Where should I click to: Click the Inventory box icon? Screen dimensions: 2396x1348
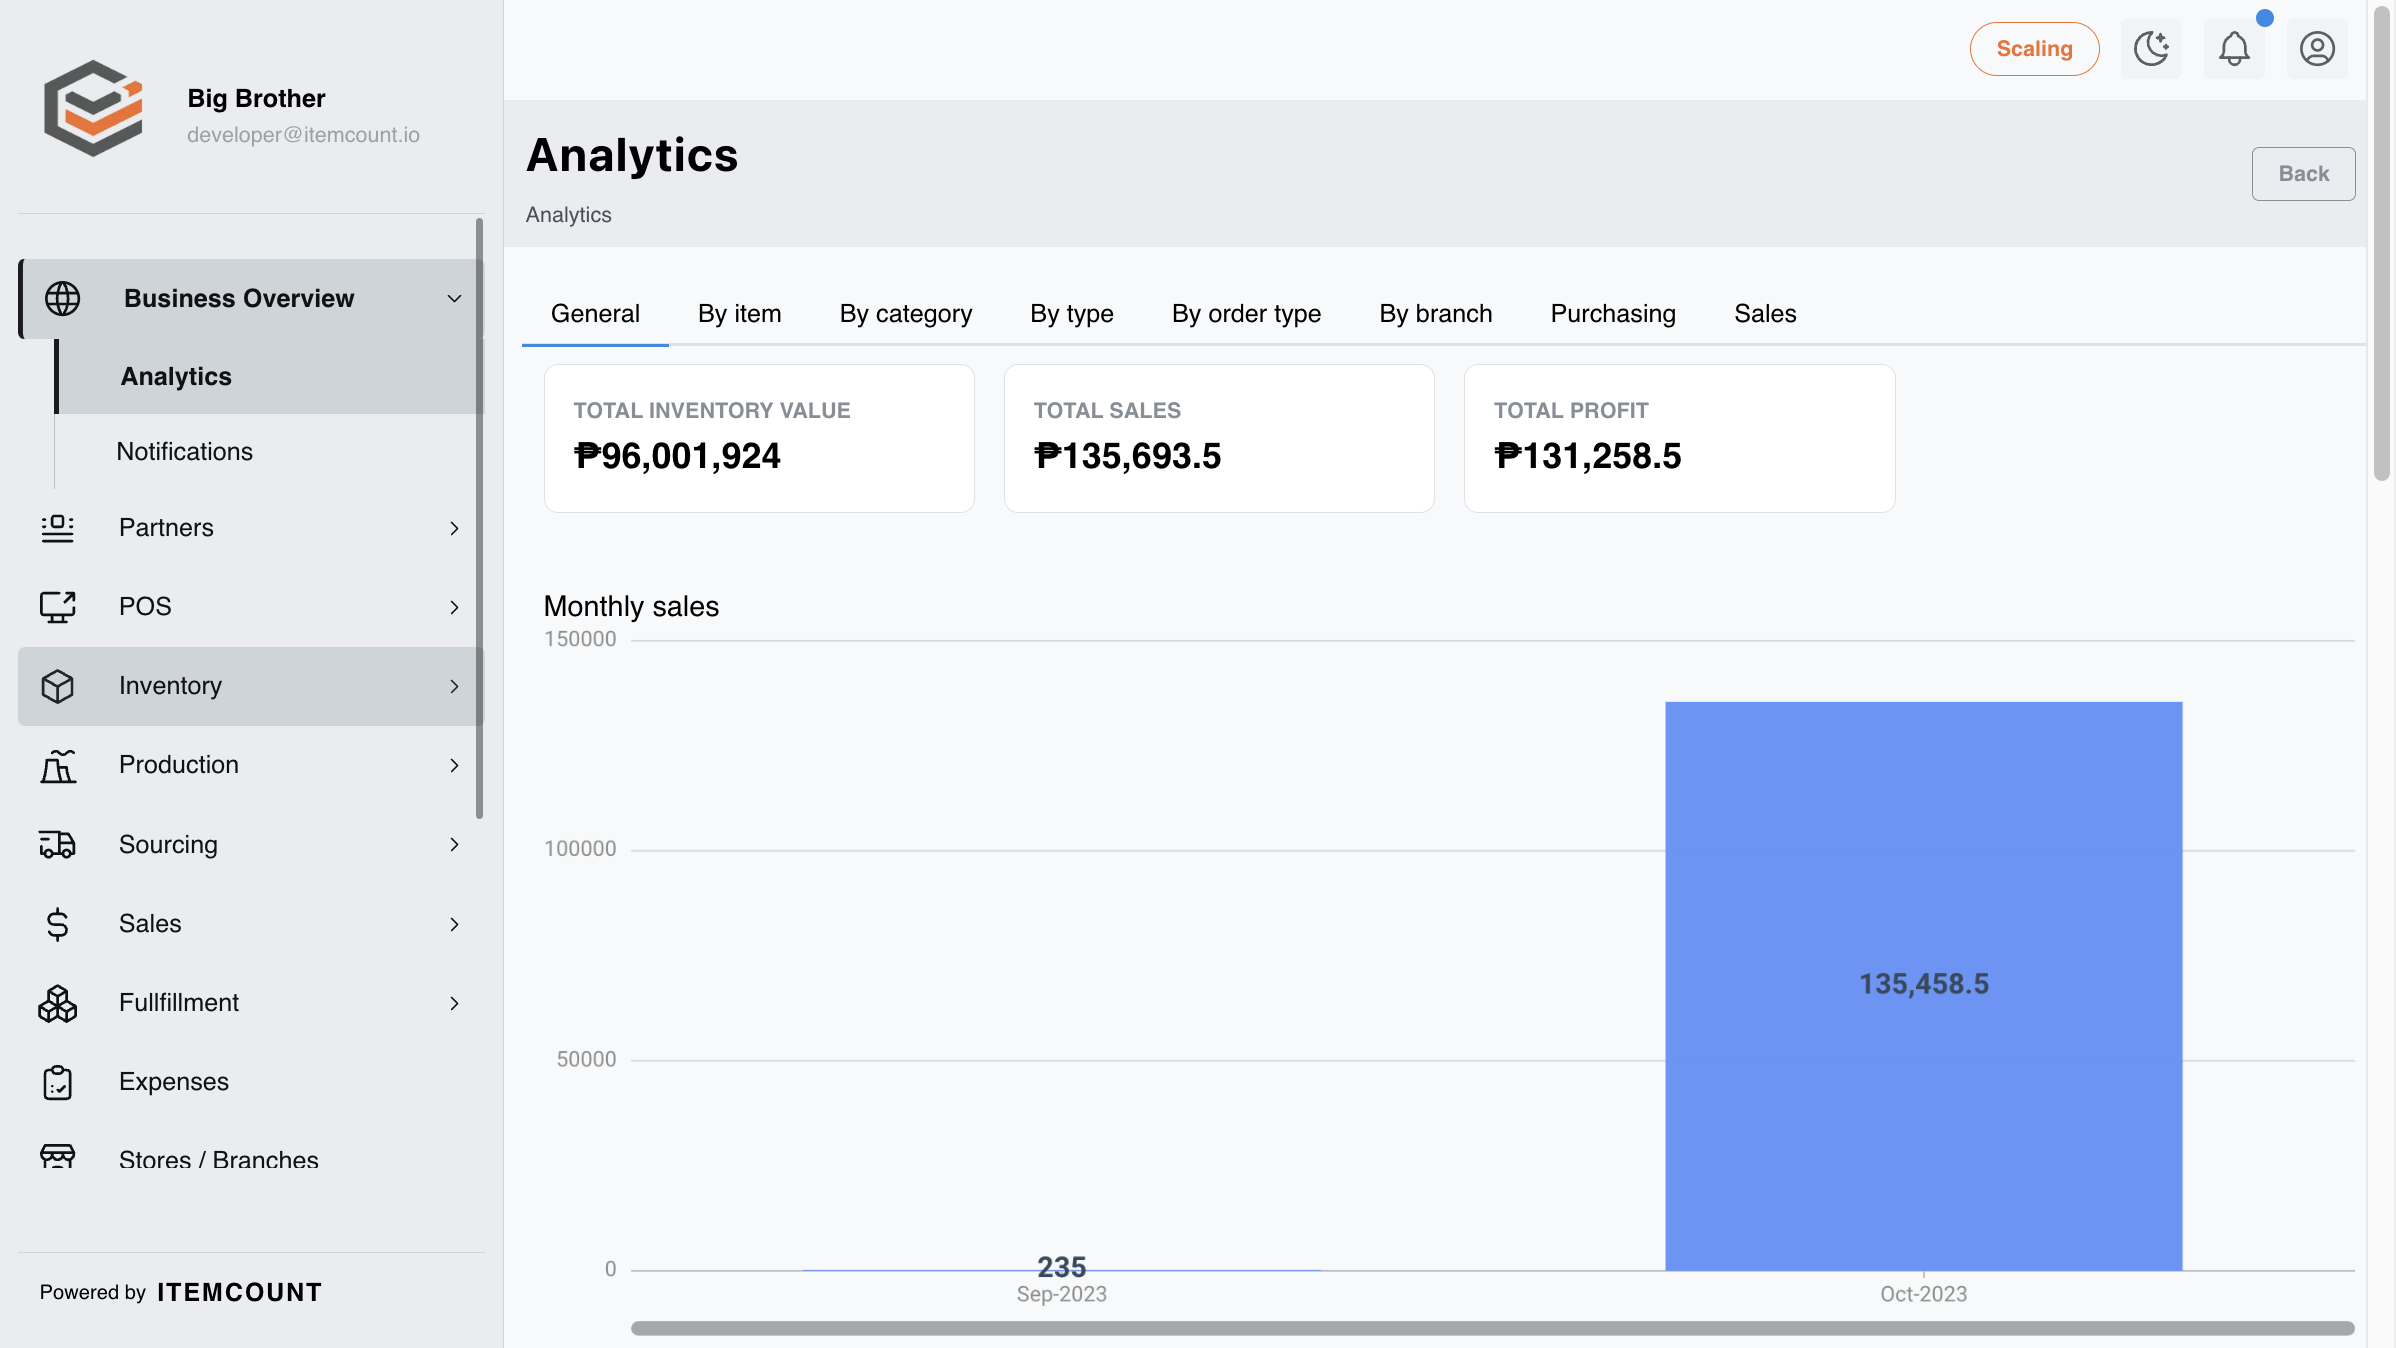click(x=58, y=686)
